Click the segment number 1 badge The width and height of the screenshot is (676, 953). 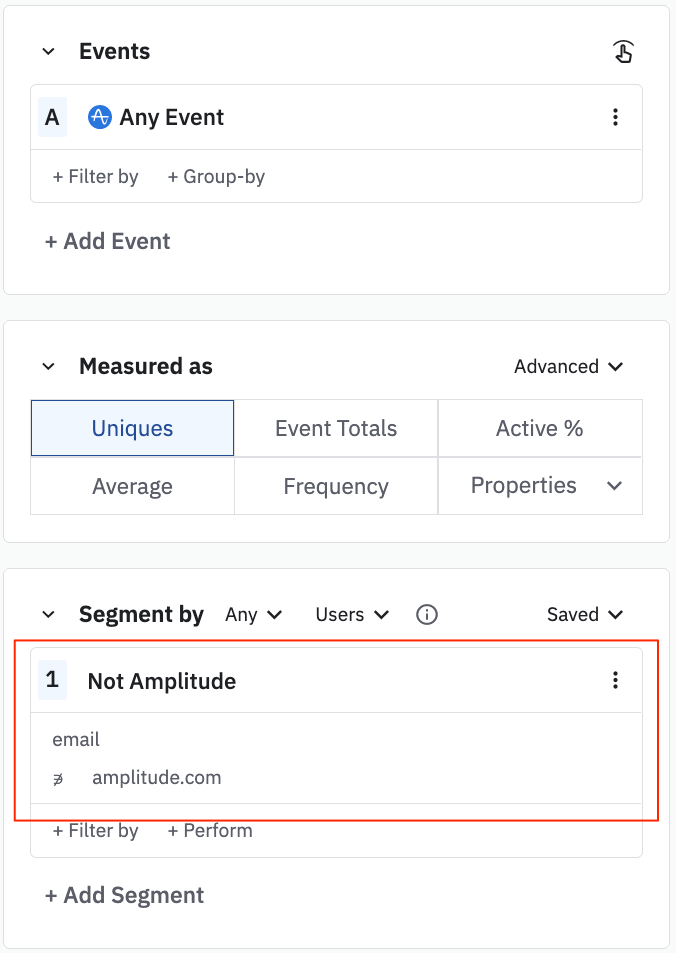point(52,681)
